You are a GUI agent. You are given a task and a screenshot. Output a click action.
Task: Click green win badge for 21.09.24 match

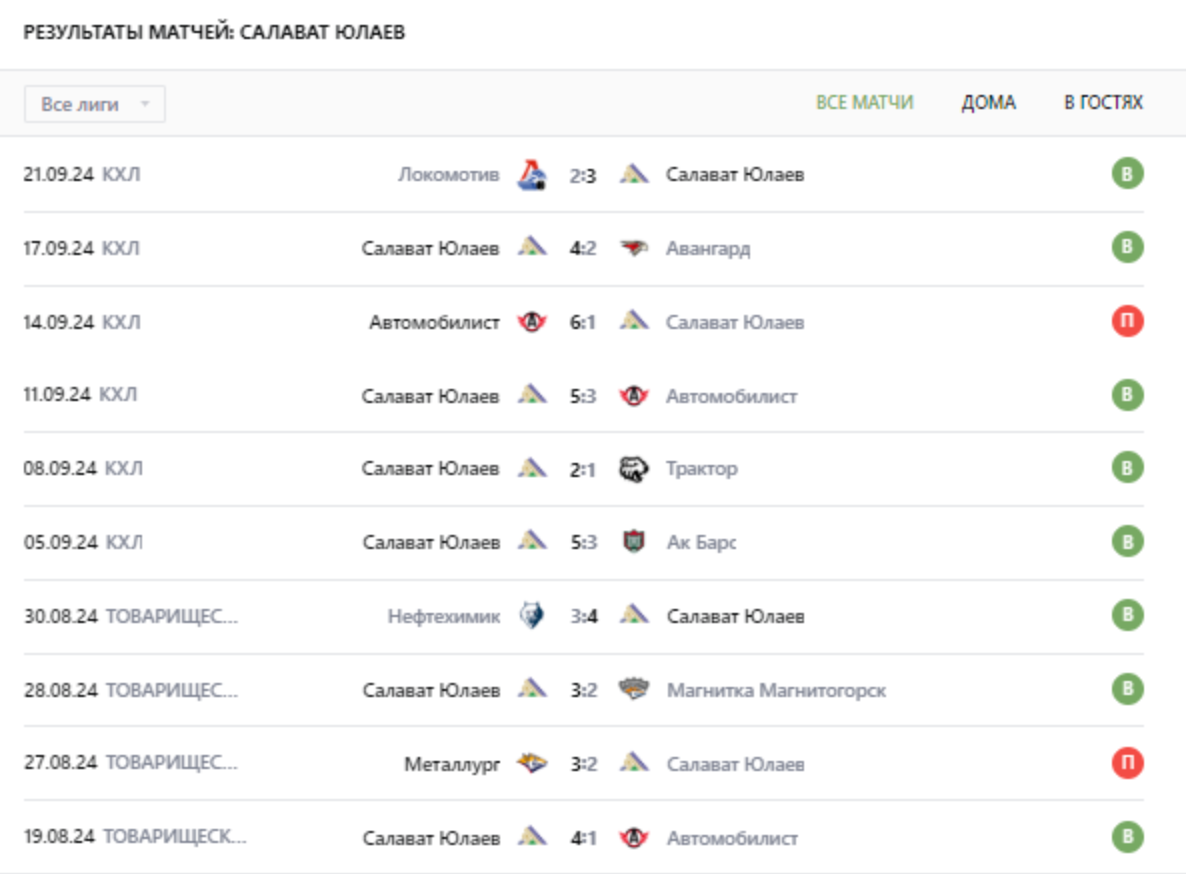(x=1127, y=175)
